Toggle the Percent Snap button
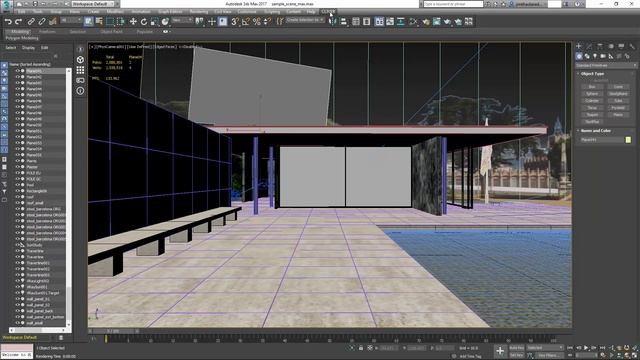Image resolution: width=640 pixels, height=360 pixels. pyautogui.click(x=256, y=21)
